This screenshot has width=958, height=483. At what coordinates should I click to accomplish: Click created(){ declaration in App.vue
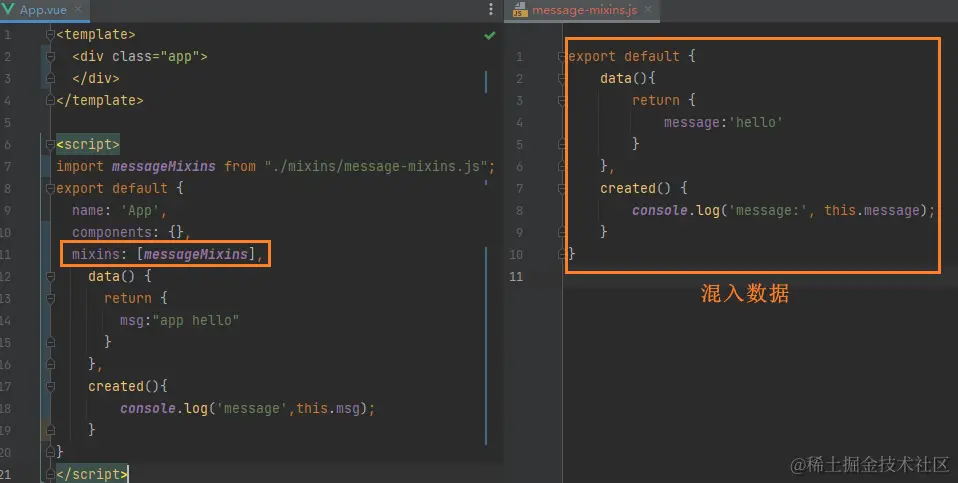point(128,387)
